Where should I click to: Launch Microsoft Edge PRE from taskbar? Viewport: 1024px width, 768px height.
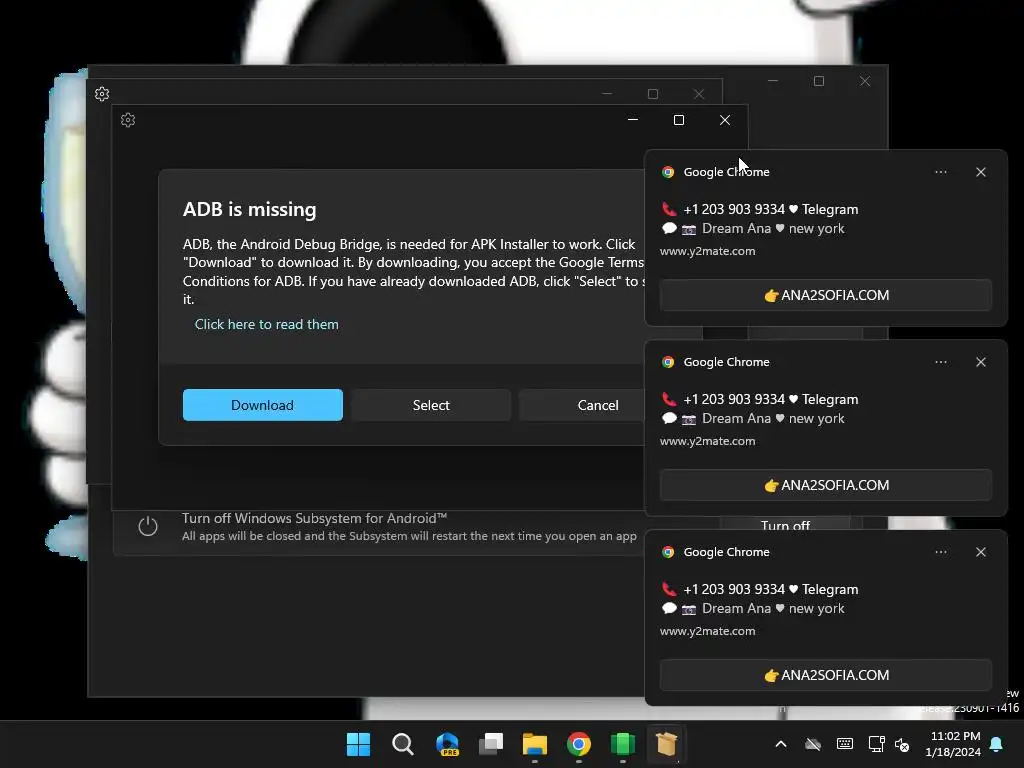(447, 744)
